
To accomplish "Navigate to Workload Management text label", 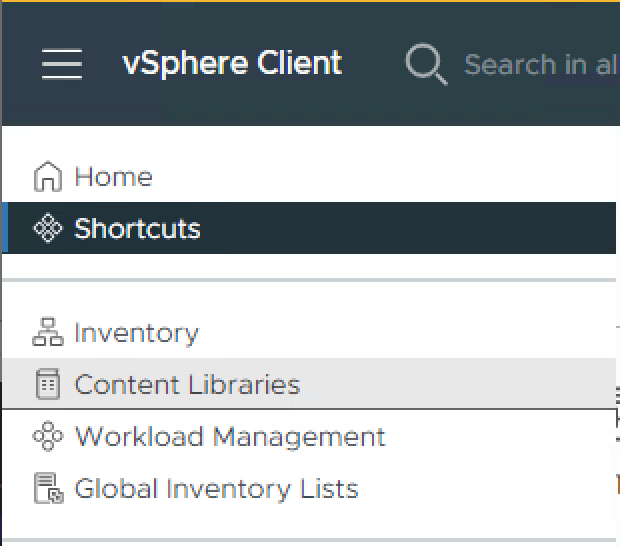I will pyautogui.click(x=230, y=437).
